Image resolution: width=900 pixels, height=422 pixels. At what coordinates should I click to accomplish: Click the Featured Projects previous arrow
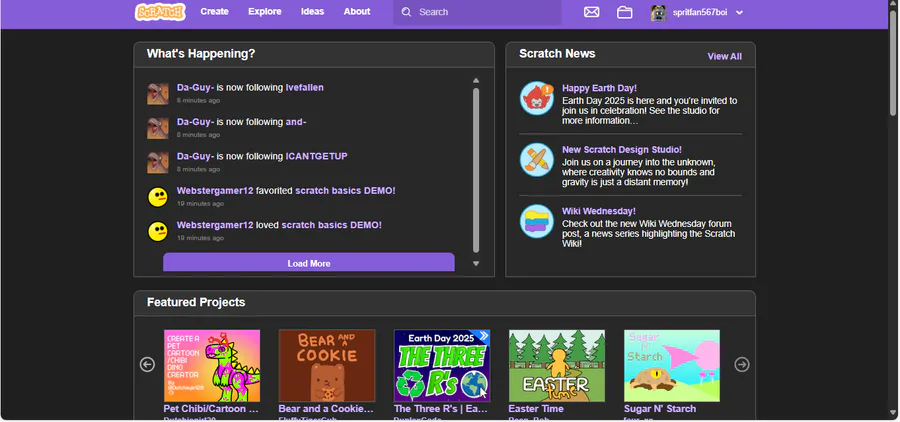[148, 365]
